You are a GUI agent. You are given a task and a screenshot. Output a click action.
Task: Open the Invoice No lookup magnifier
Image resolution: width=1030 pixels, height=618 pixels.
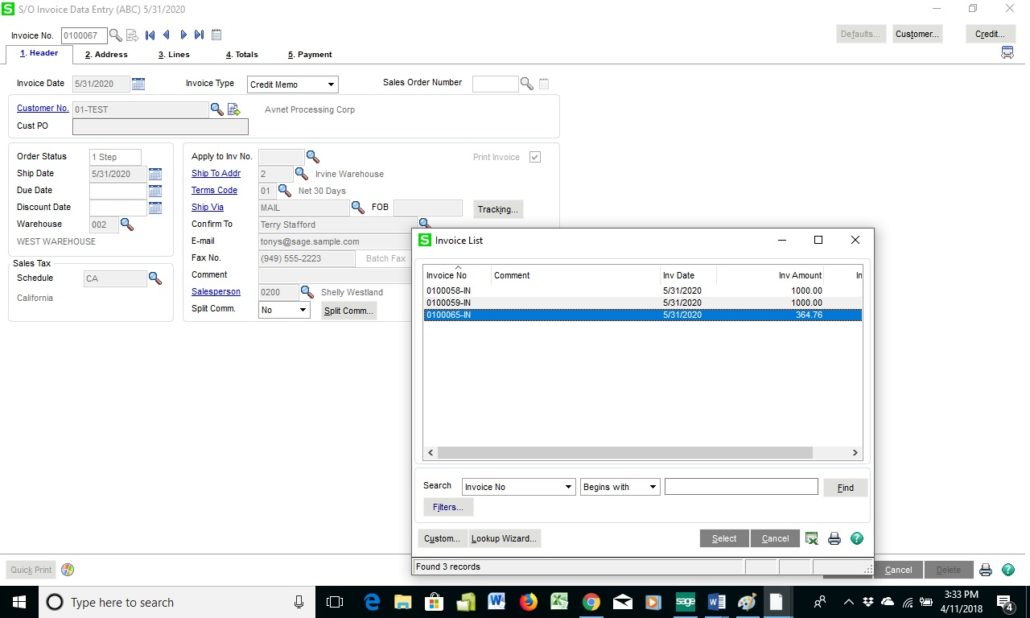click(x=115, y=34)
